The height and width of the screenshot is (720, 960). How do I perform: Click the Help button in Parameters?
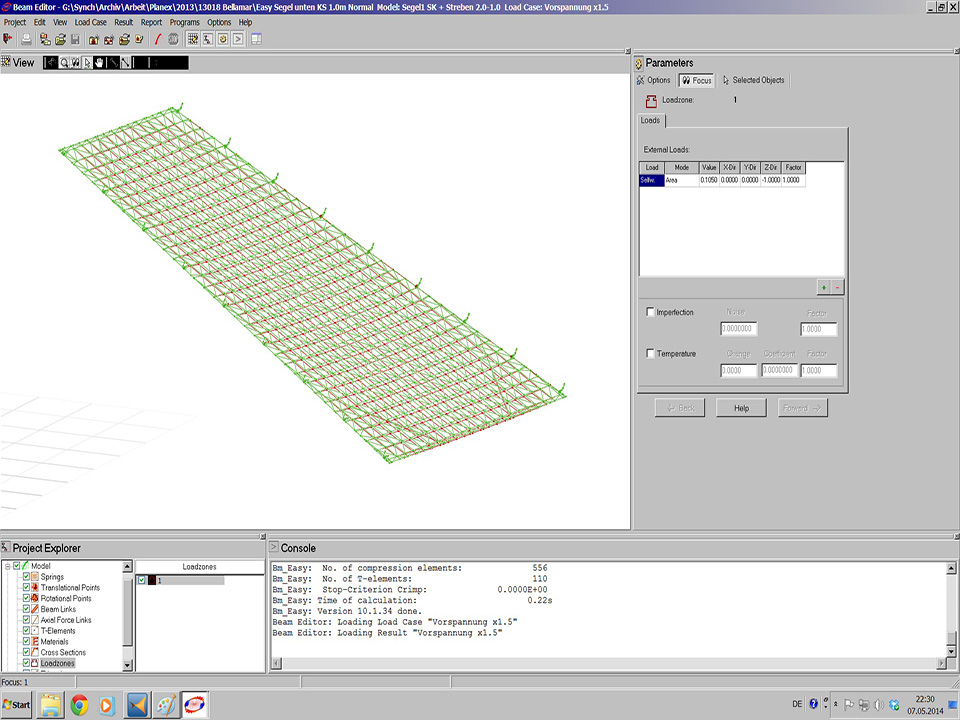[x=741, y=408]
